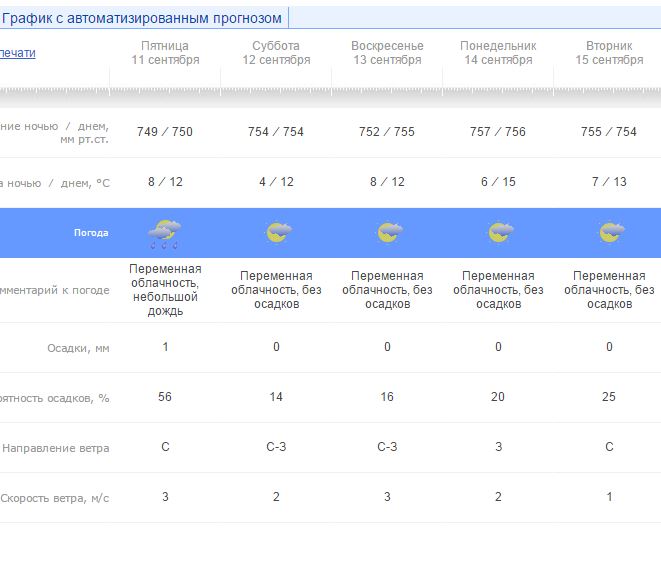Open the 'График с автоматизированным прогнозом' tab
661x569 pixels.
click(142, 18)
